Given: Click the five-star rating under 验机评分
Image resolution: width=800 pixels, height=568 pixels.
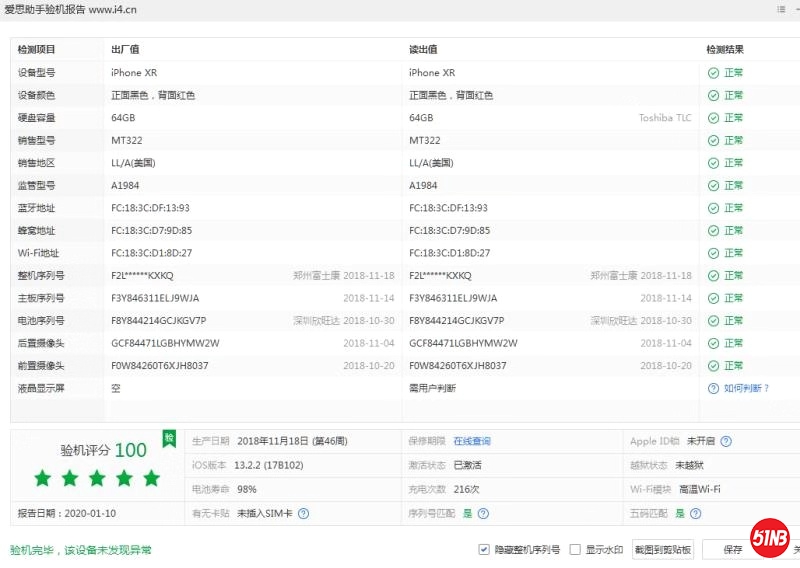Looking at the screenshot, I should pyautogui.click(x=96, y=478).
